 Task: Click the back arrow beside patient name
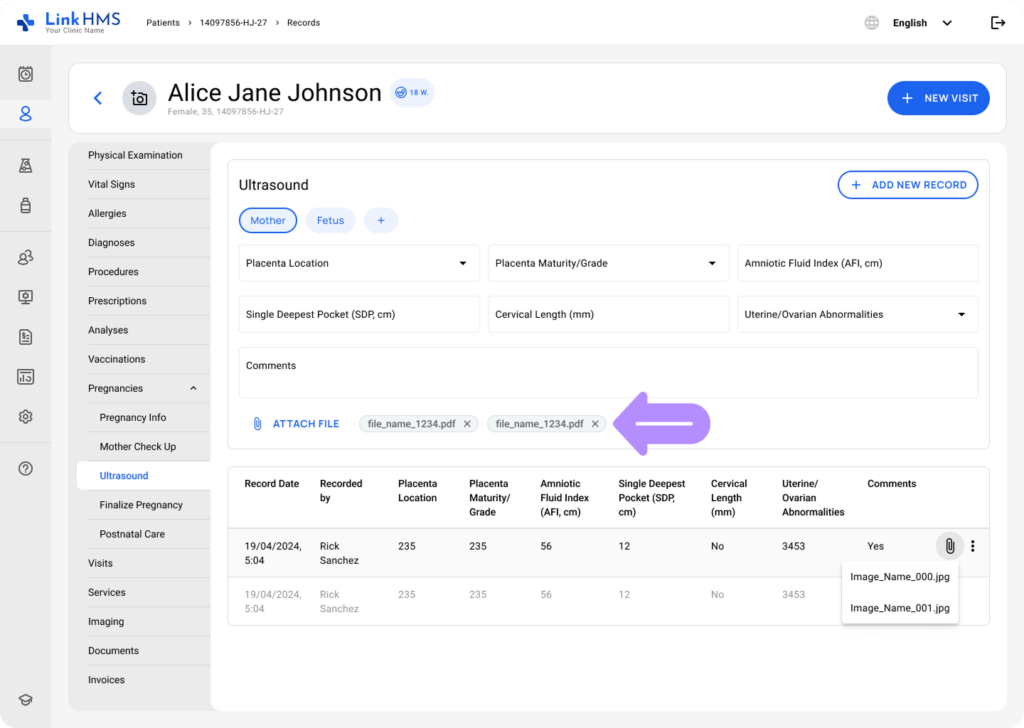point(98,98)
